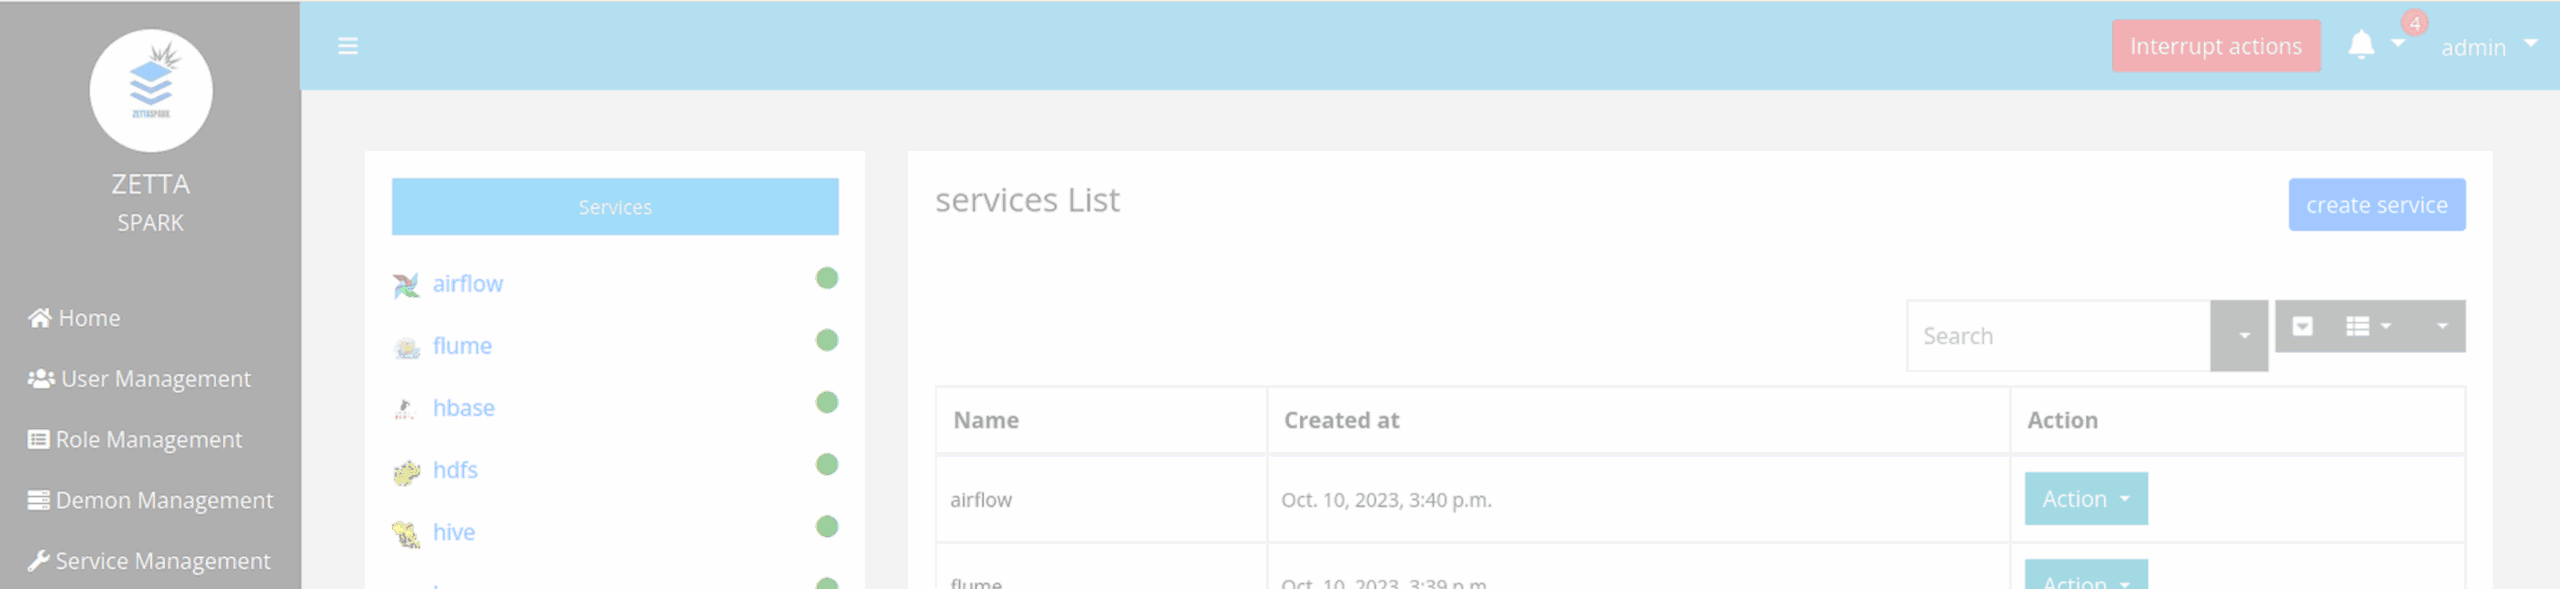Open the notifications bell
The height and width of the screenshot is (589, 2560).
[x=2361, y=45]
